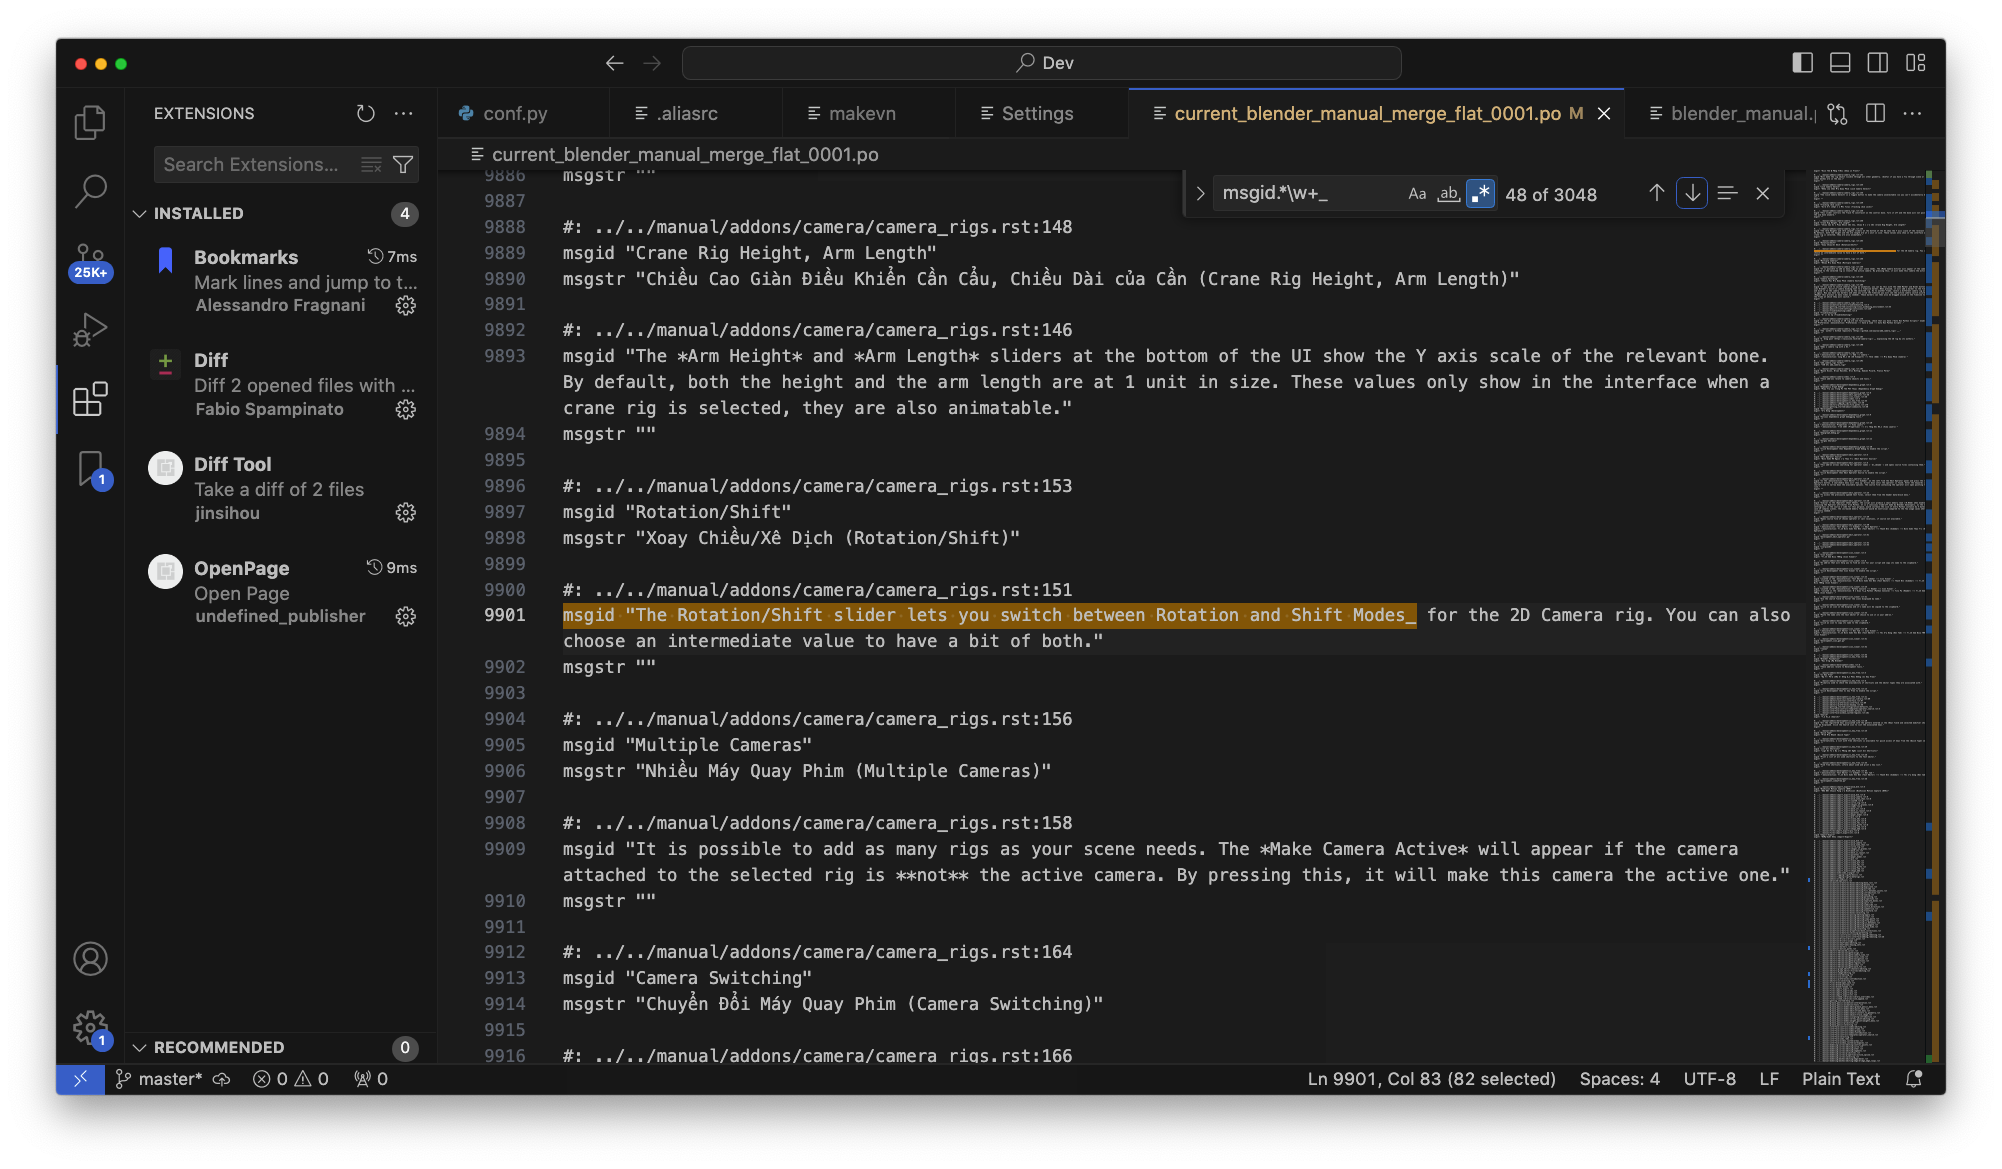Click the refresh Extensions icon

(366, 113)
